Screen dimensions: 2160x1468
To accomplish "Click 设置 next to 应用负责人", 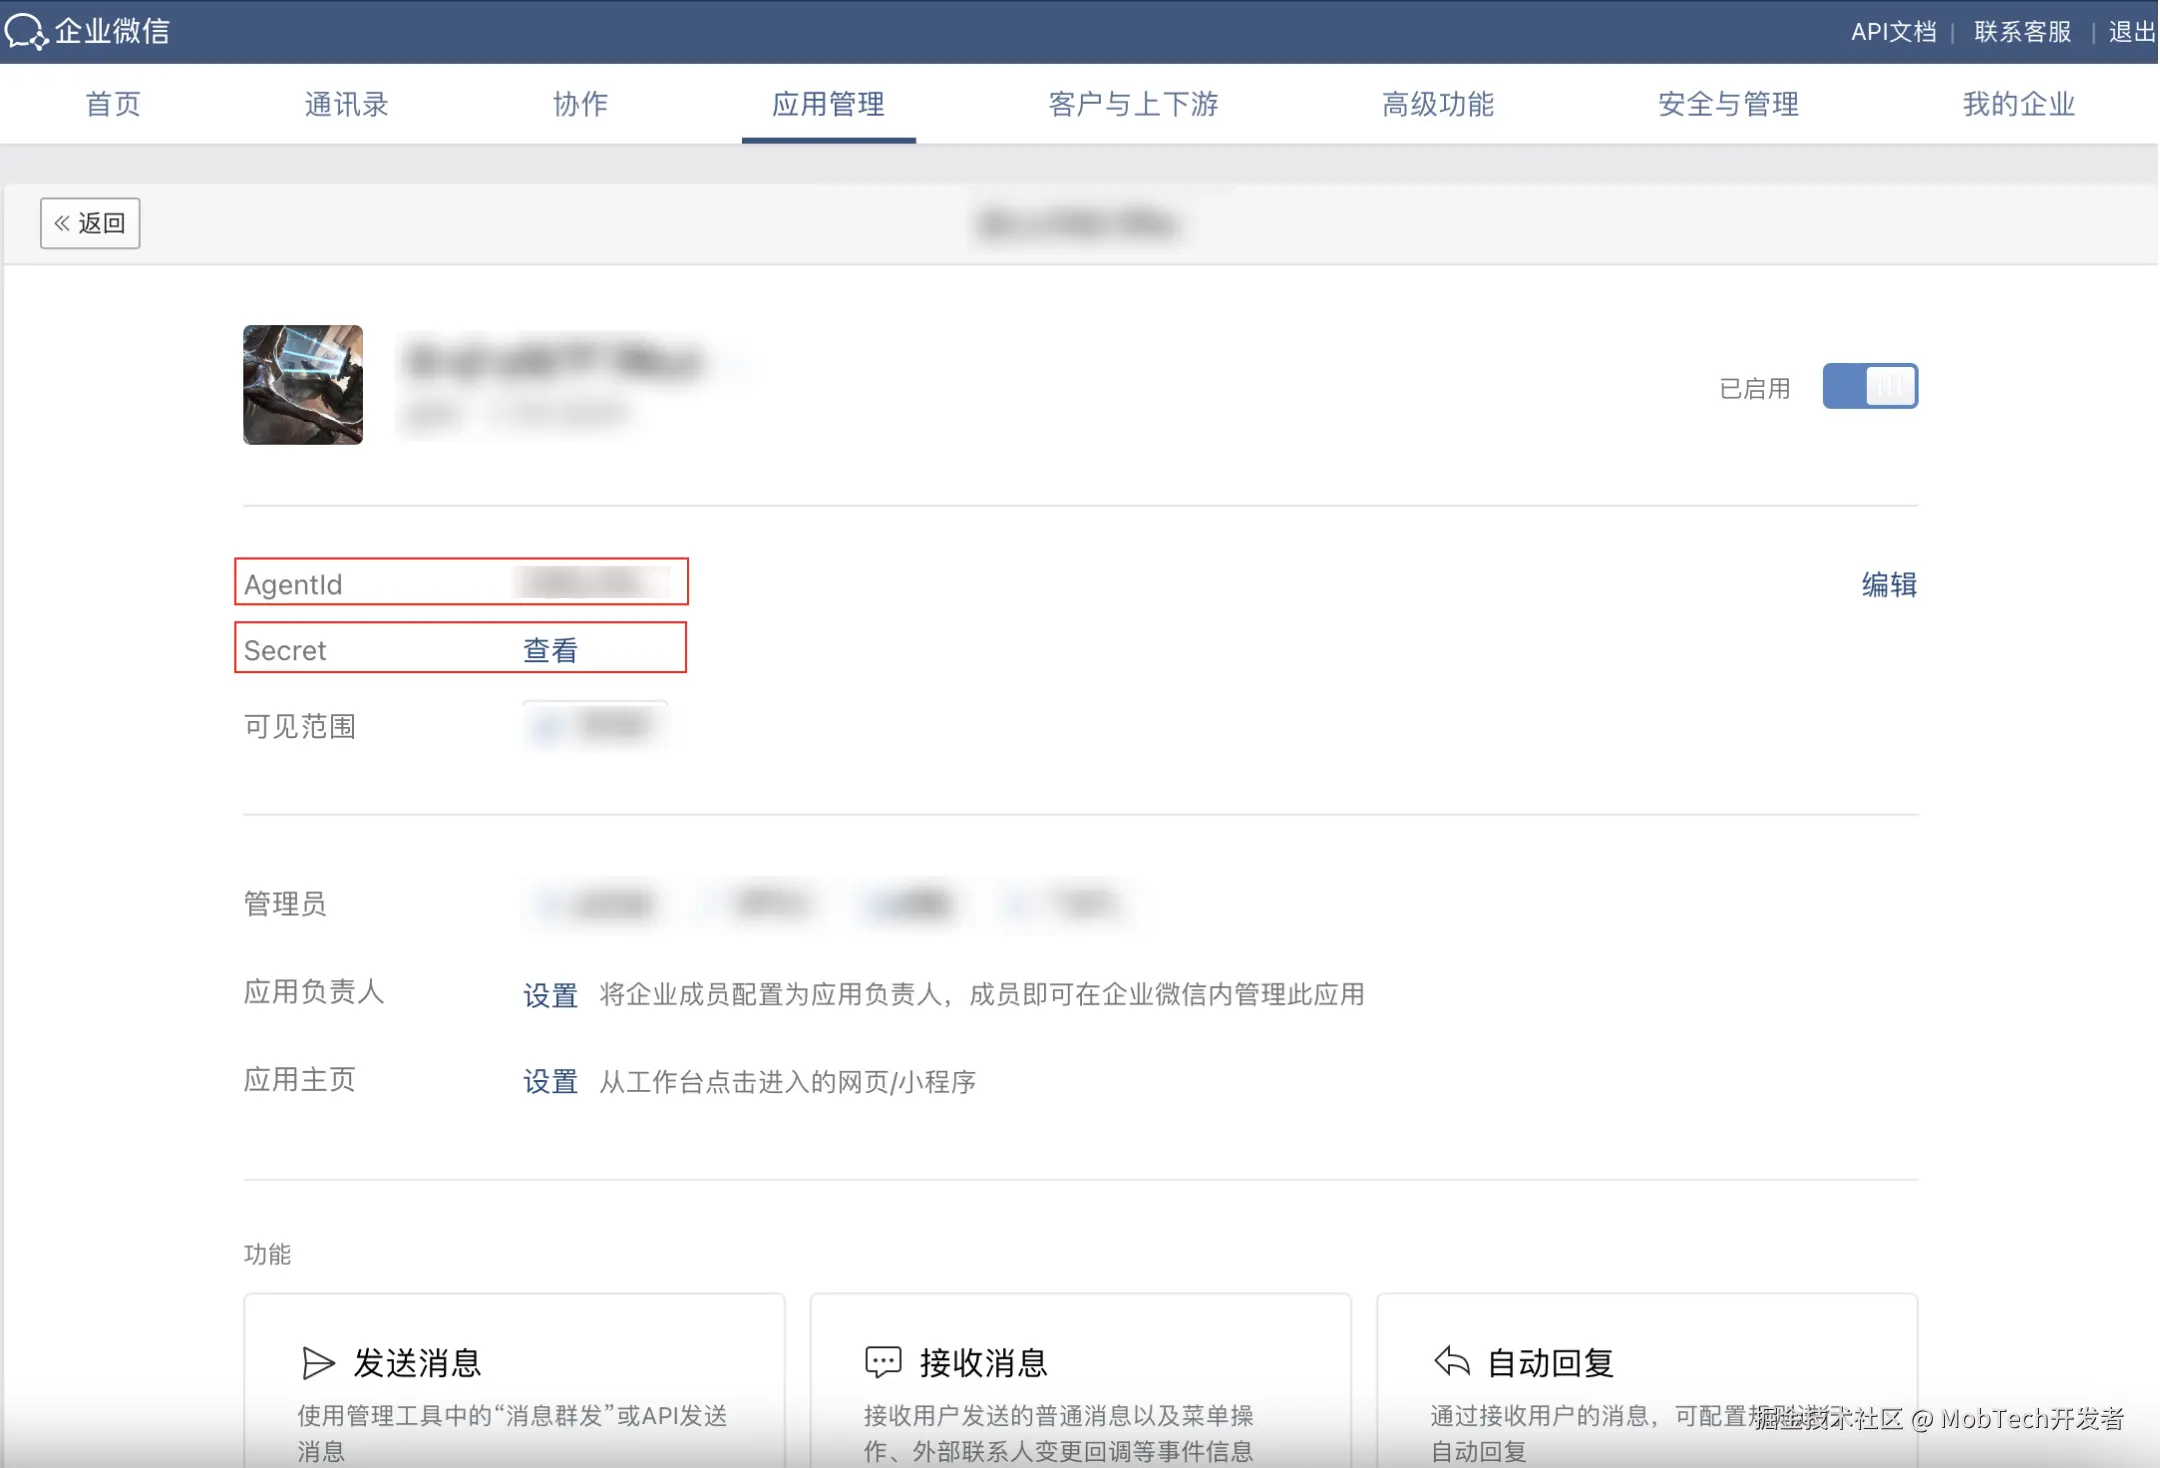I will [550, 995].
